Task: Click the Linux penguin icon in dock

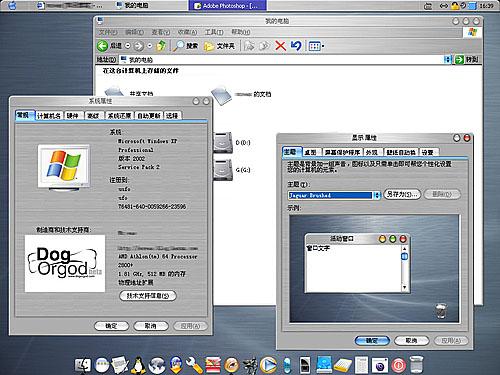Action: pos(138,365)
